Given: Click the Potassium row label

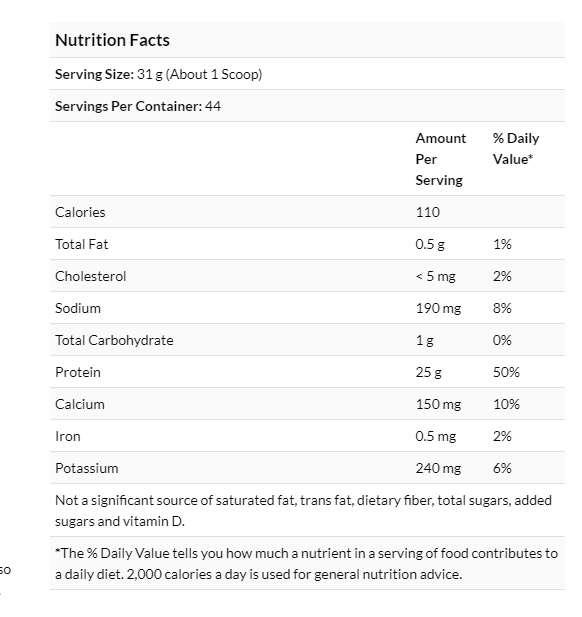Looking at the screenshot, I should [x=87, y=468].
